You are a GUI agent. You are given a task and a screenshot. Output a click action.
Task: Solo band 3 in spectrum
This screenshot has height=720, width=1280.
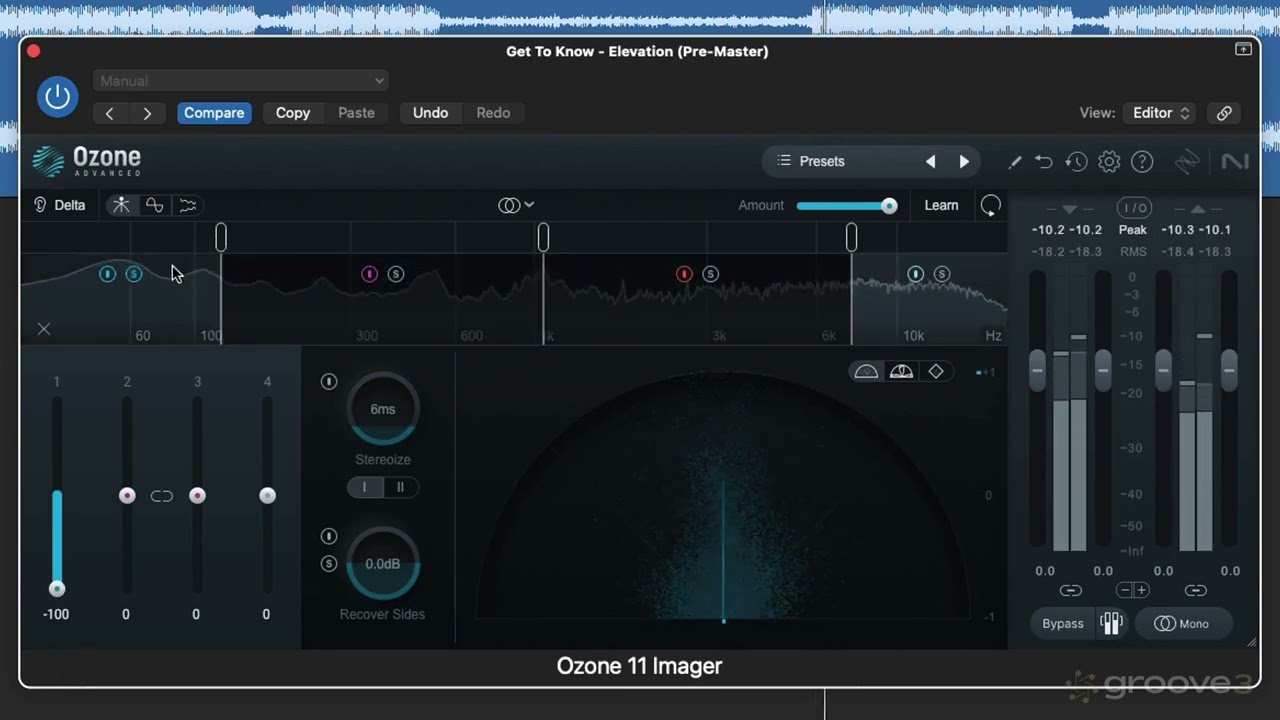[710, 274]
